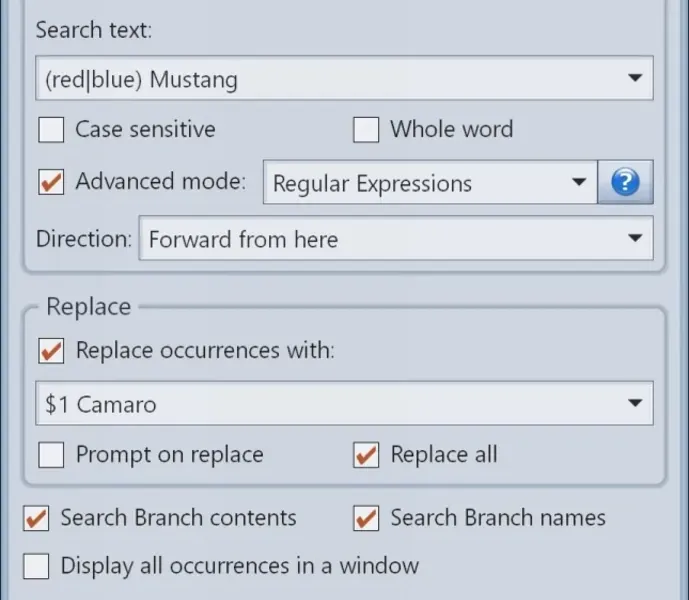
Task: Click inside the Search text field
Action: [x=320, y=78]
